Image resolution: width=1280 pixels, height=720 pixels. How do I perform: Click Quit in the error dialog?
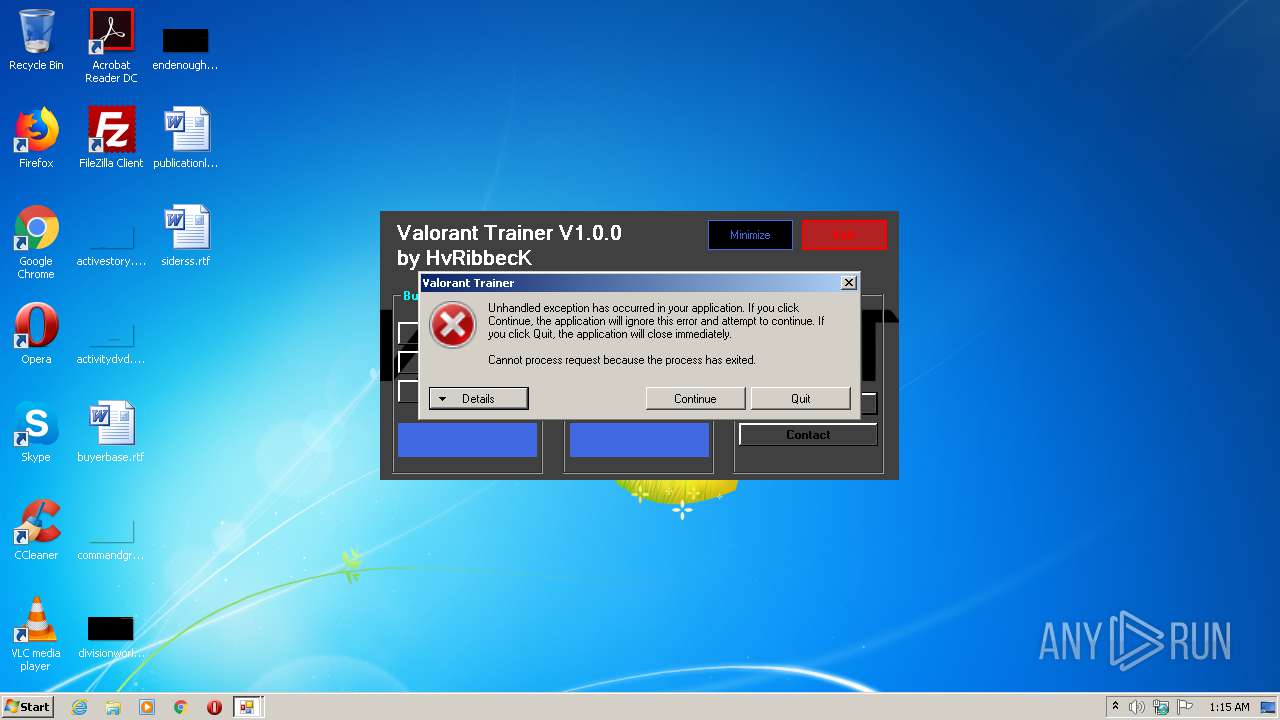[800, 399]
